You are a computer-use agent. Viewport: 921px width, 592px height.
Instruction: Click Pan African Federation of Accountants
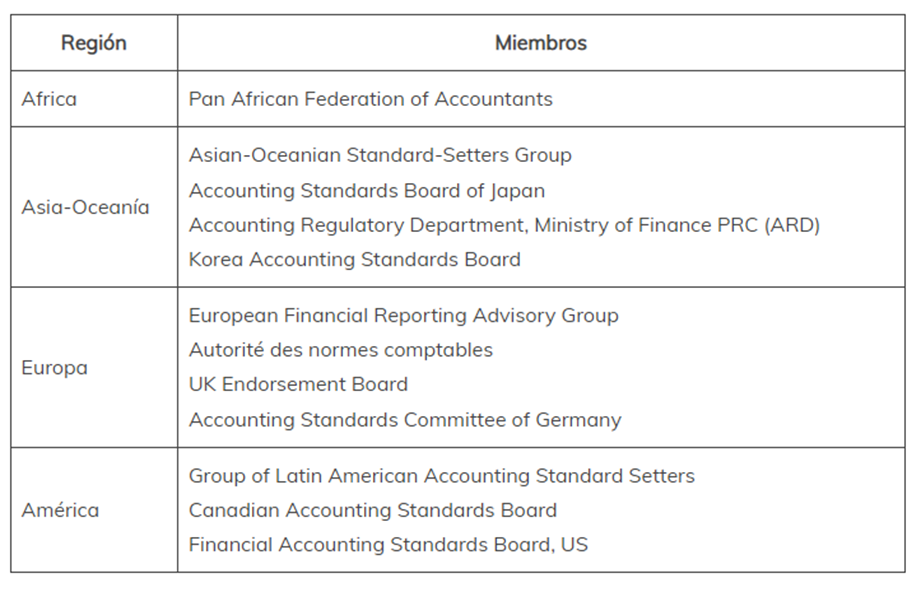pyautogui.click(x=371, y=99)
